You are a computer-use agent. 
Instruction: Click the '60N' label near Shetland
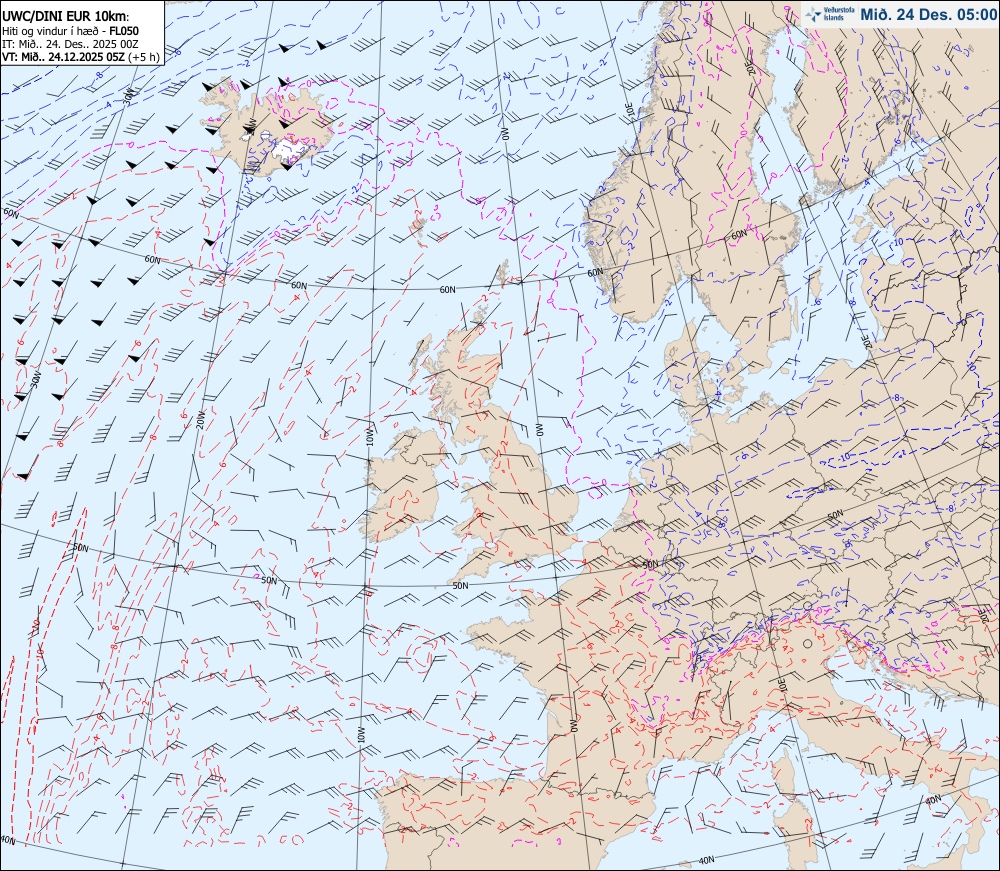(448, 289)
